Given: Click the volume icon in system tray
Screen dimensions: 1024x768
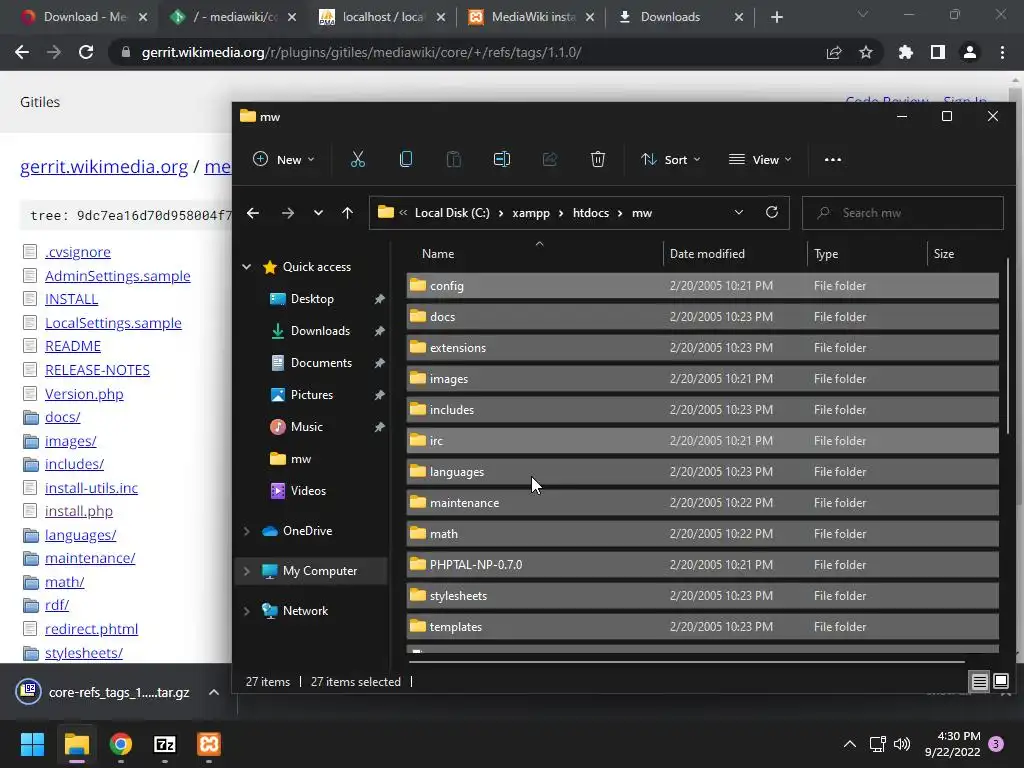Looking at the screenshot, I should click(902, 744).
